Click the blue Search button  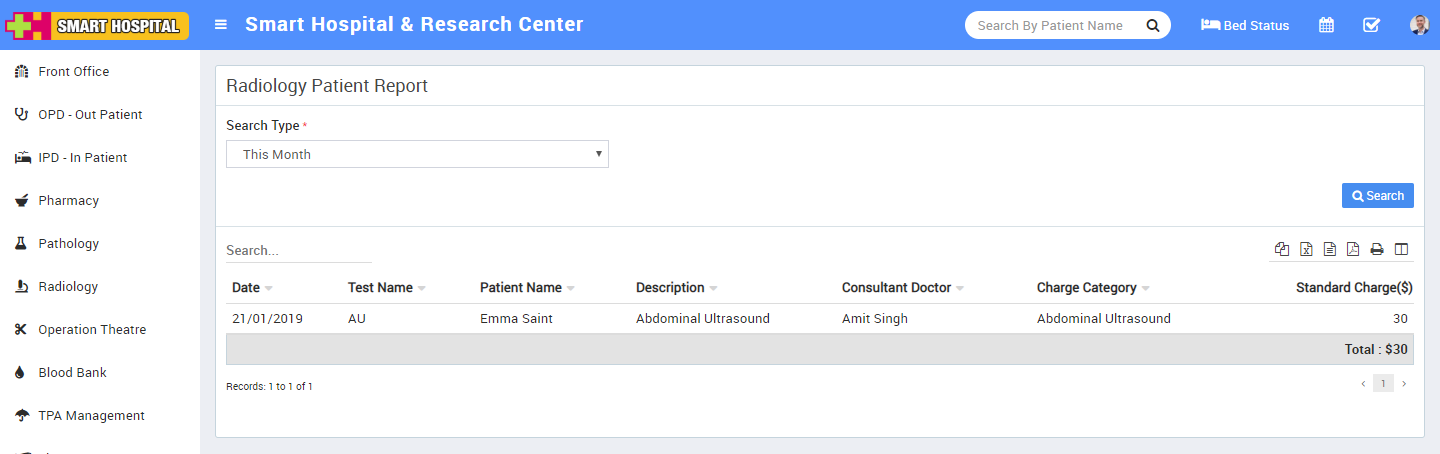point(1377,196)
